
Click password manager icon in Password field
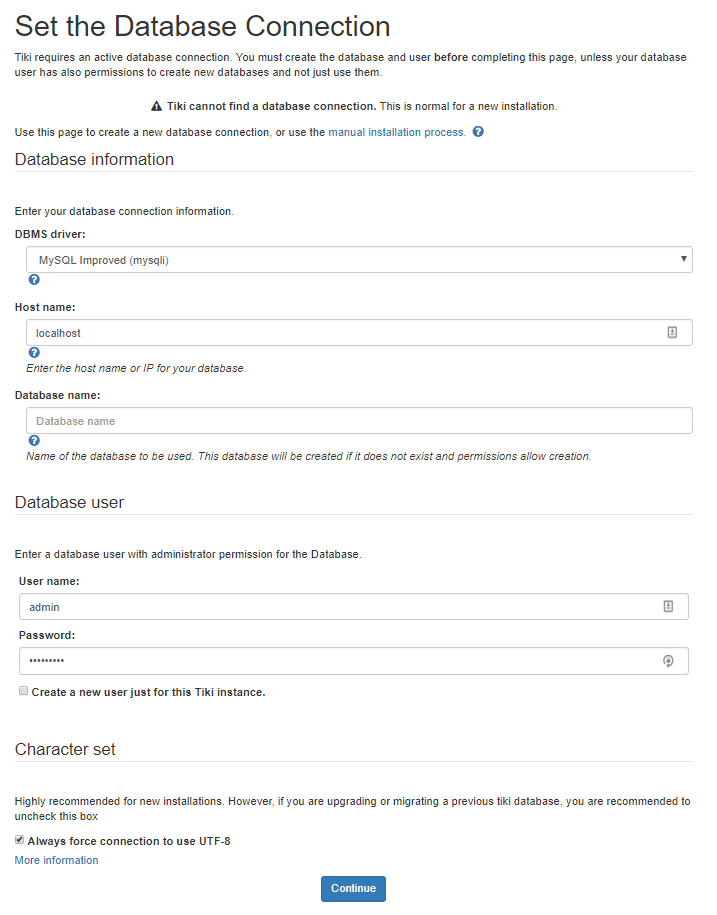[x=668, y=661]
